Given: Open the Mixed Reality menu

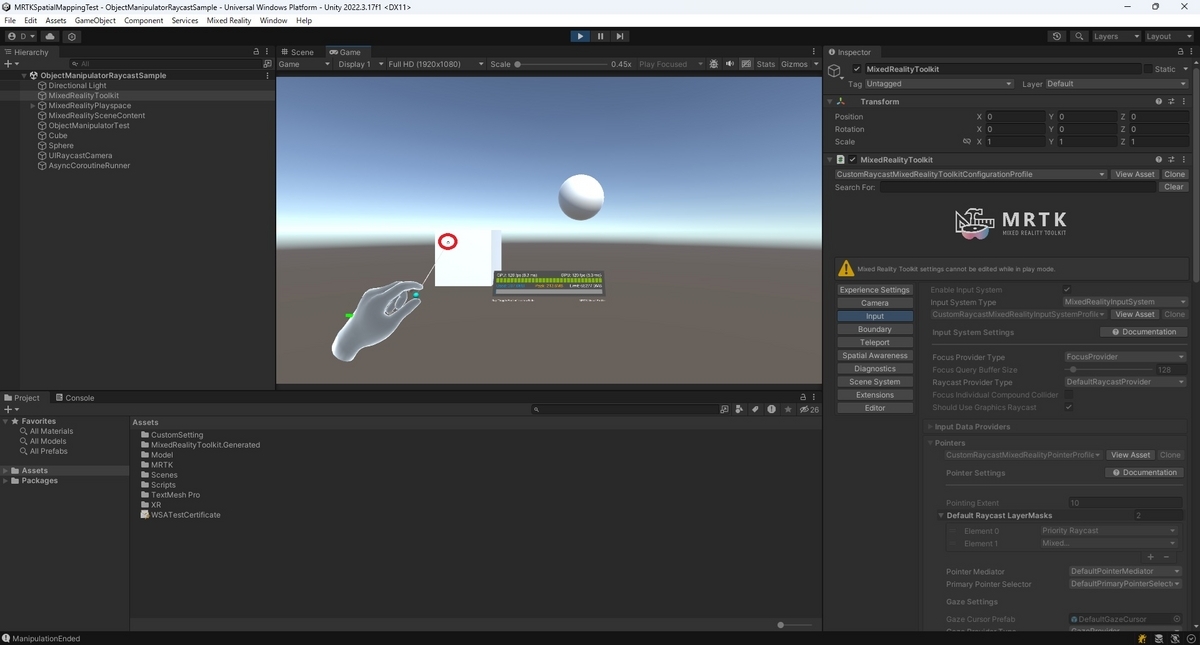Looking at the screenshot, I should pyautogui.click(x=229, y=20).
